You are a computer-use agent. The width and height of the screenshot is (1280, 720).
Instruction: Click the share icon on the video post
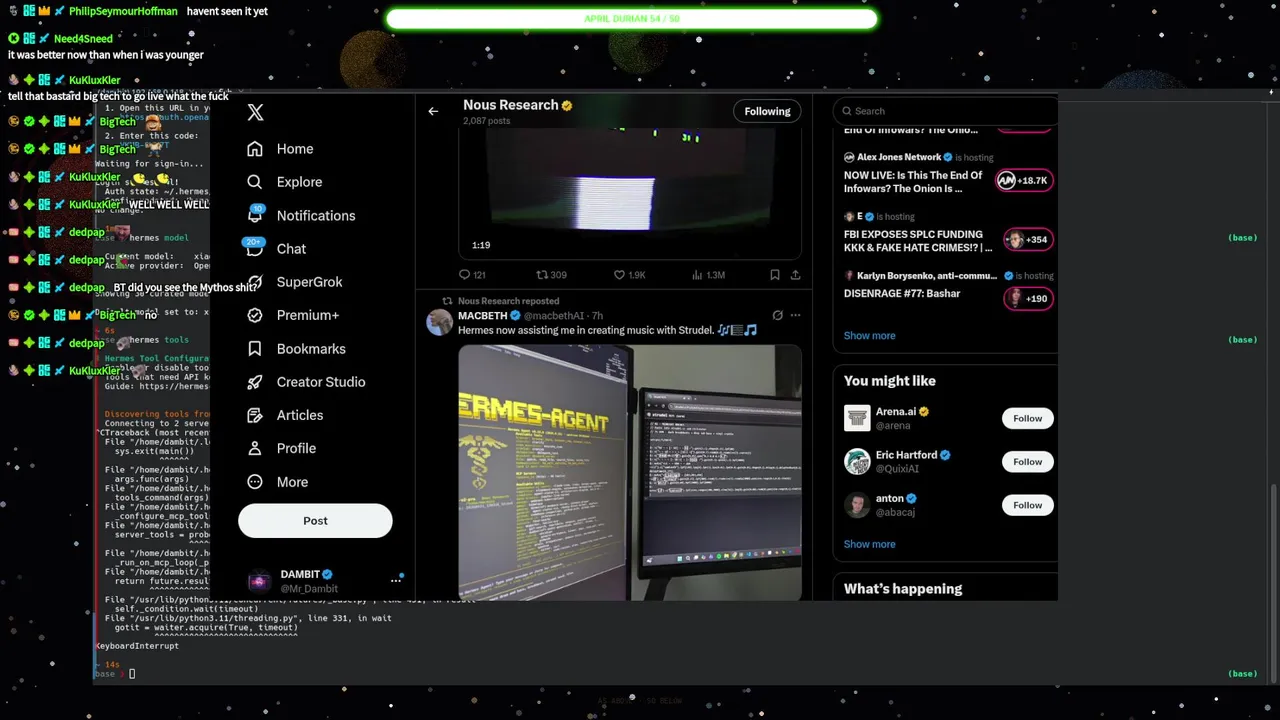[795, 275]
